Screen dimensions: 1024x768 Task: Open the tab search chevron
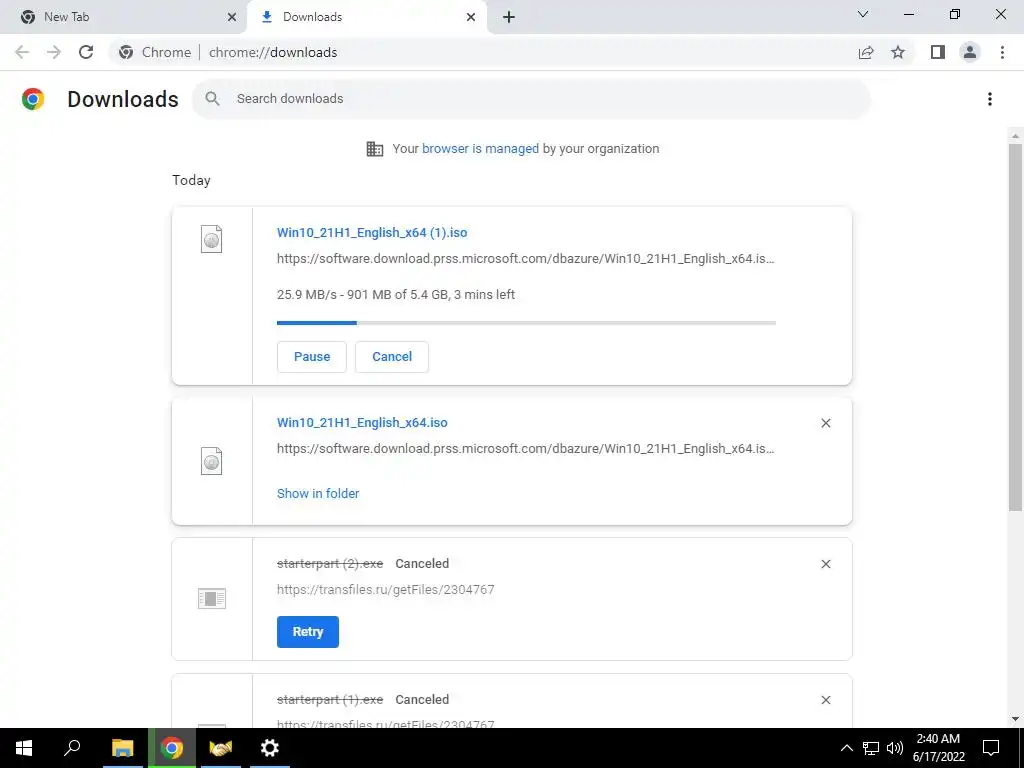click(863, 14)
